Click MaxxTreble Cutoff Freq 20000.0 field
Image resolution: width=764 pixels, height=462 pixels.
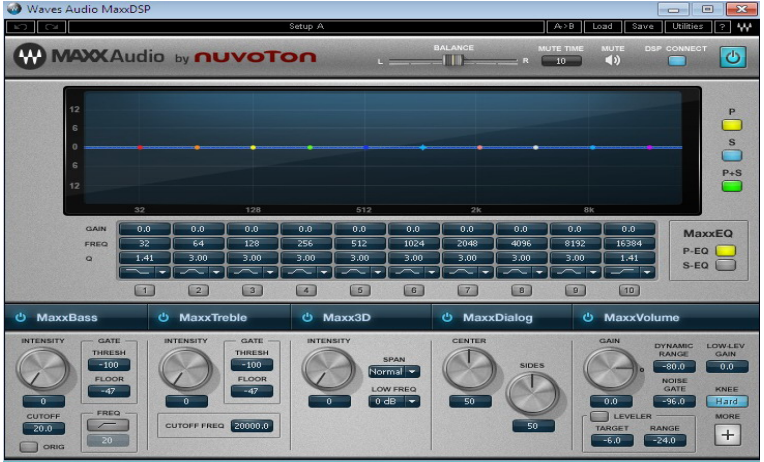pos(251,426)
